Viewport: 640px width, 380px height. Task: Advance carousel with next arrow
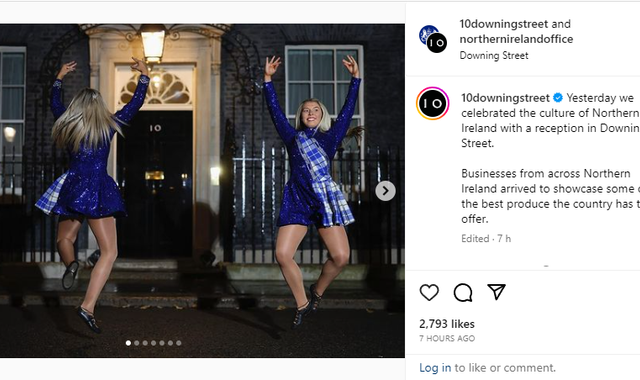(385, 191)
